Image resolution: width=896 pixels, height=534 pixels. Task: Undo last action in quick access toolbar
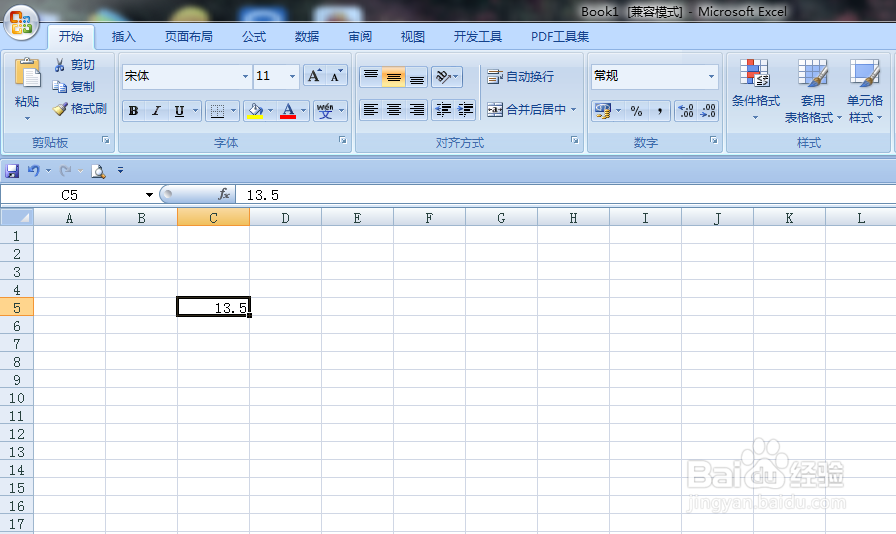[x=34, y=170]
